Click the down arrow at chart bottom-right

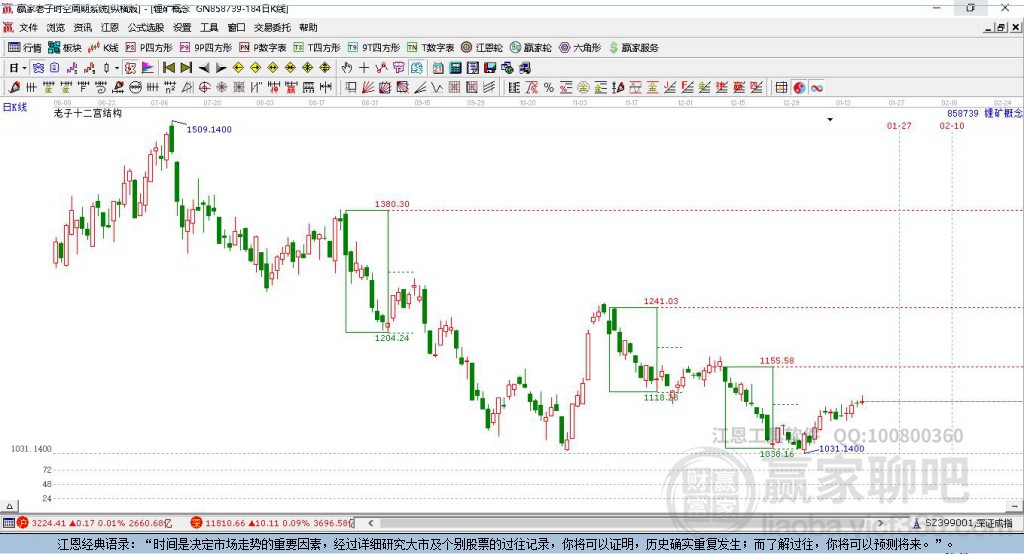pyautogui.click(x=1016, y=506)
